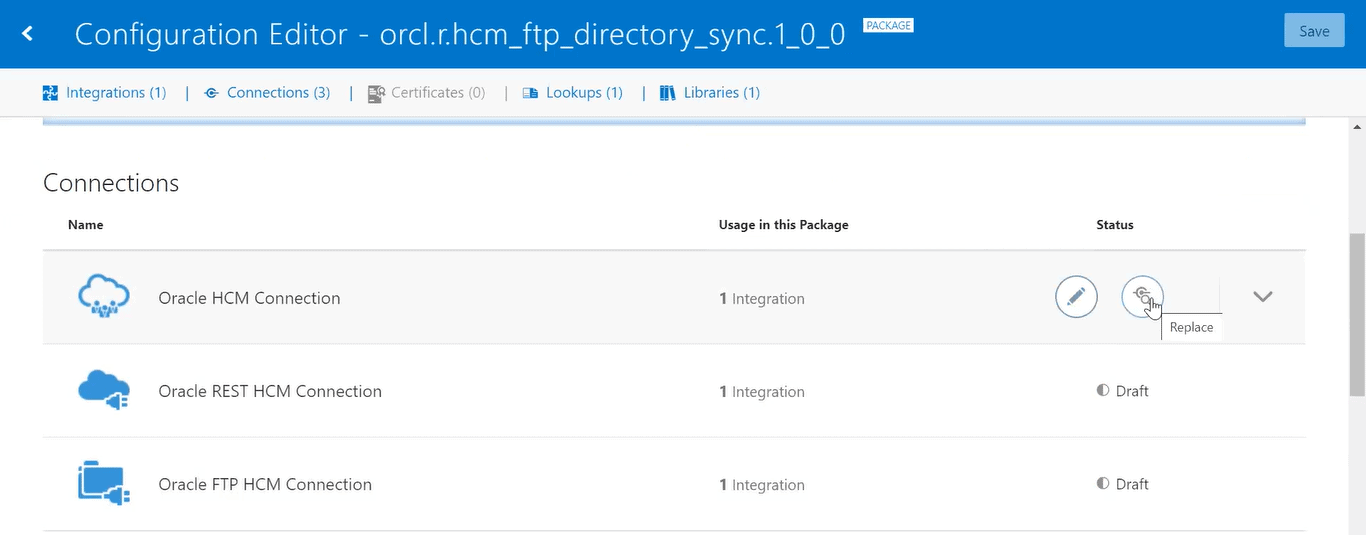This screenshot has height=535, width=1366.
Task: Select the Oracle FTP HCM Connection name
Action: click(x=265, y=484)
